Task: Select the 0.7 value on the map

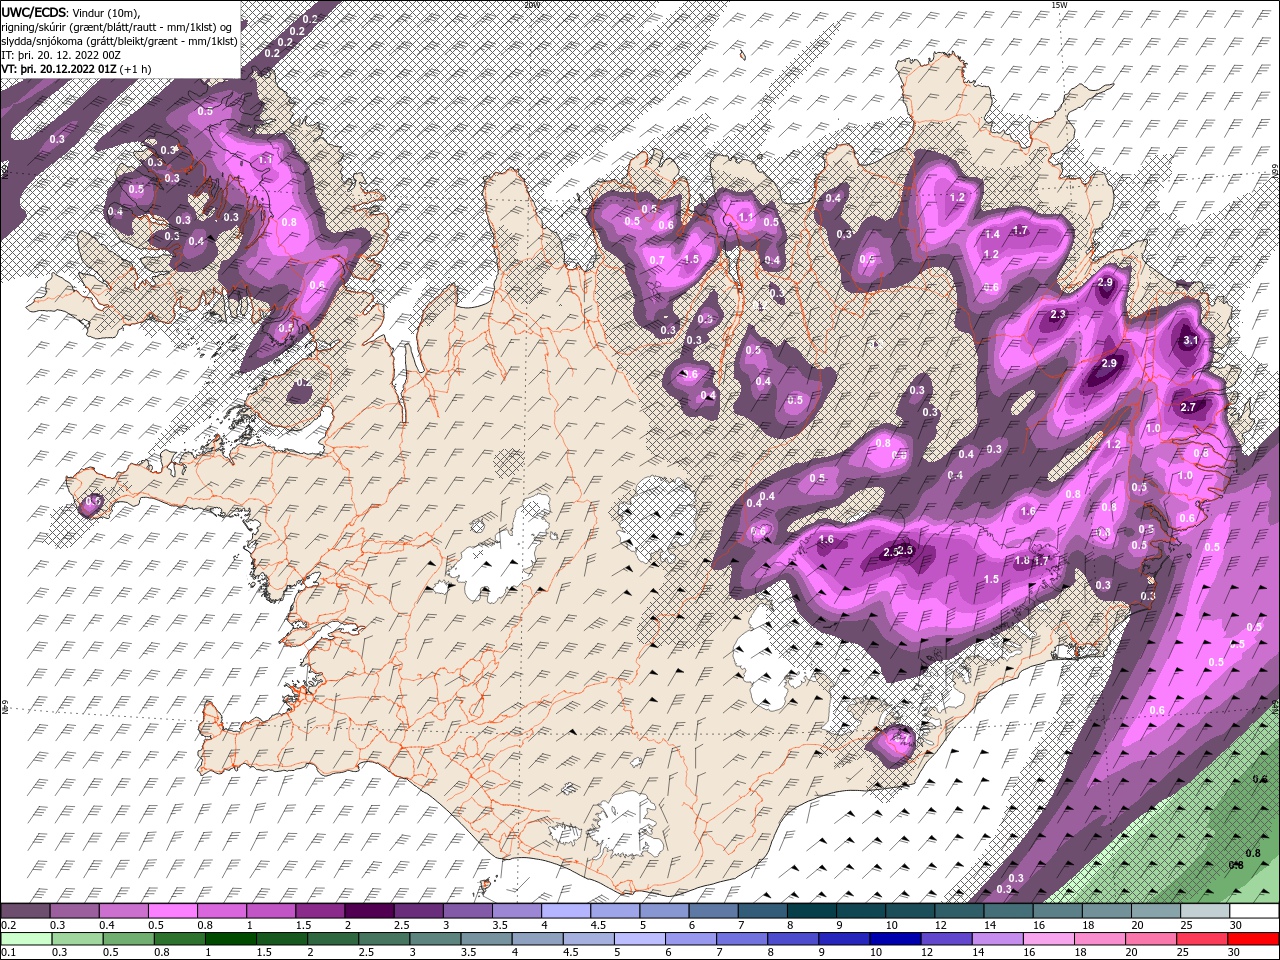Action: [657, 260]
